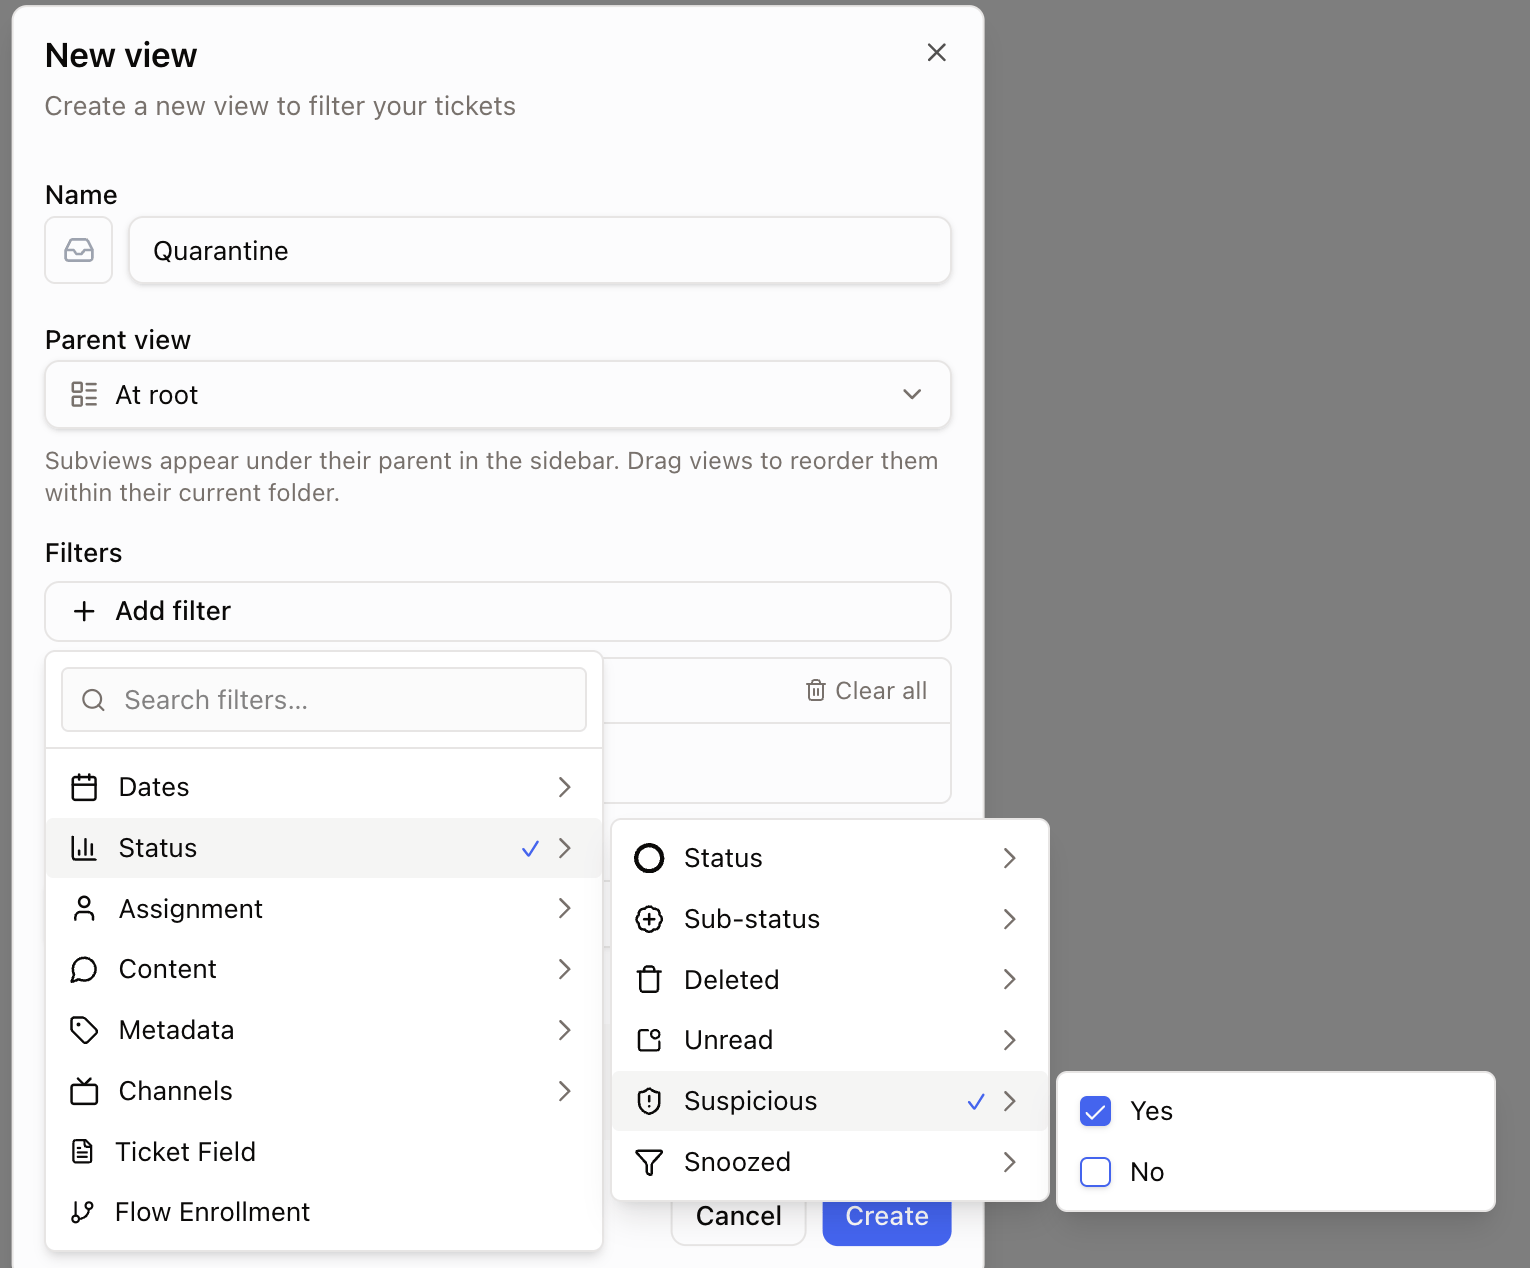Expand the Dates filter chevron
This screenshot has height=1268, width=1530.
pyautogui.click(x=564, y=787)
